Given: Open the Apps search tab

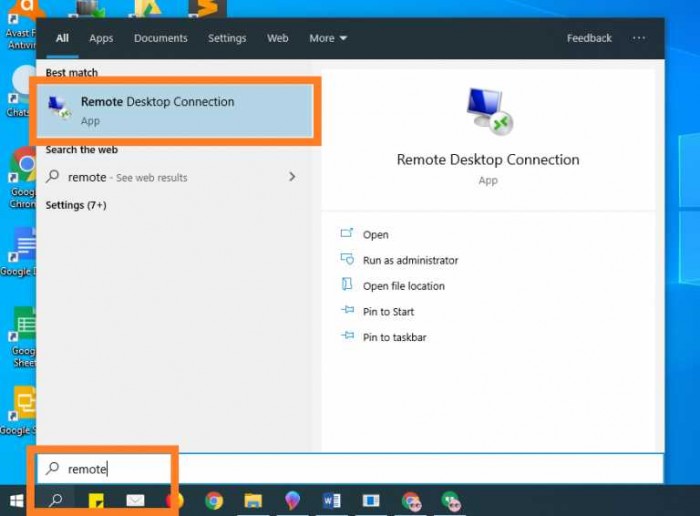Looking at the screenshot, I should coord(101,38).
